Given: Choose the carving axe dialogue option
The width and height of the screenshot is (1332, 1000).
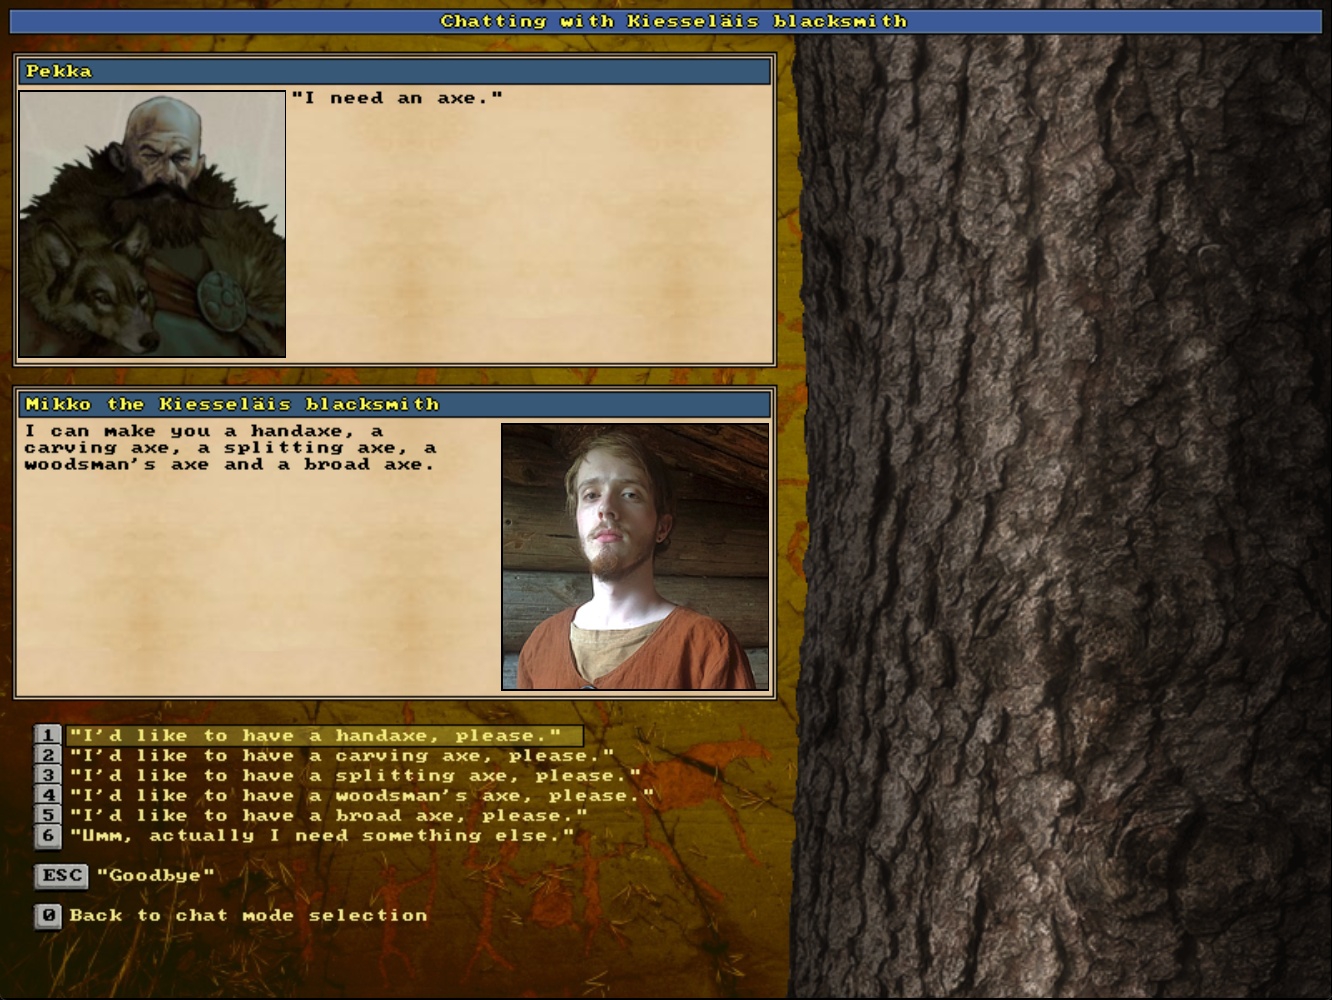Looking at the screenshot, I should (x=341, y=756).
